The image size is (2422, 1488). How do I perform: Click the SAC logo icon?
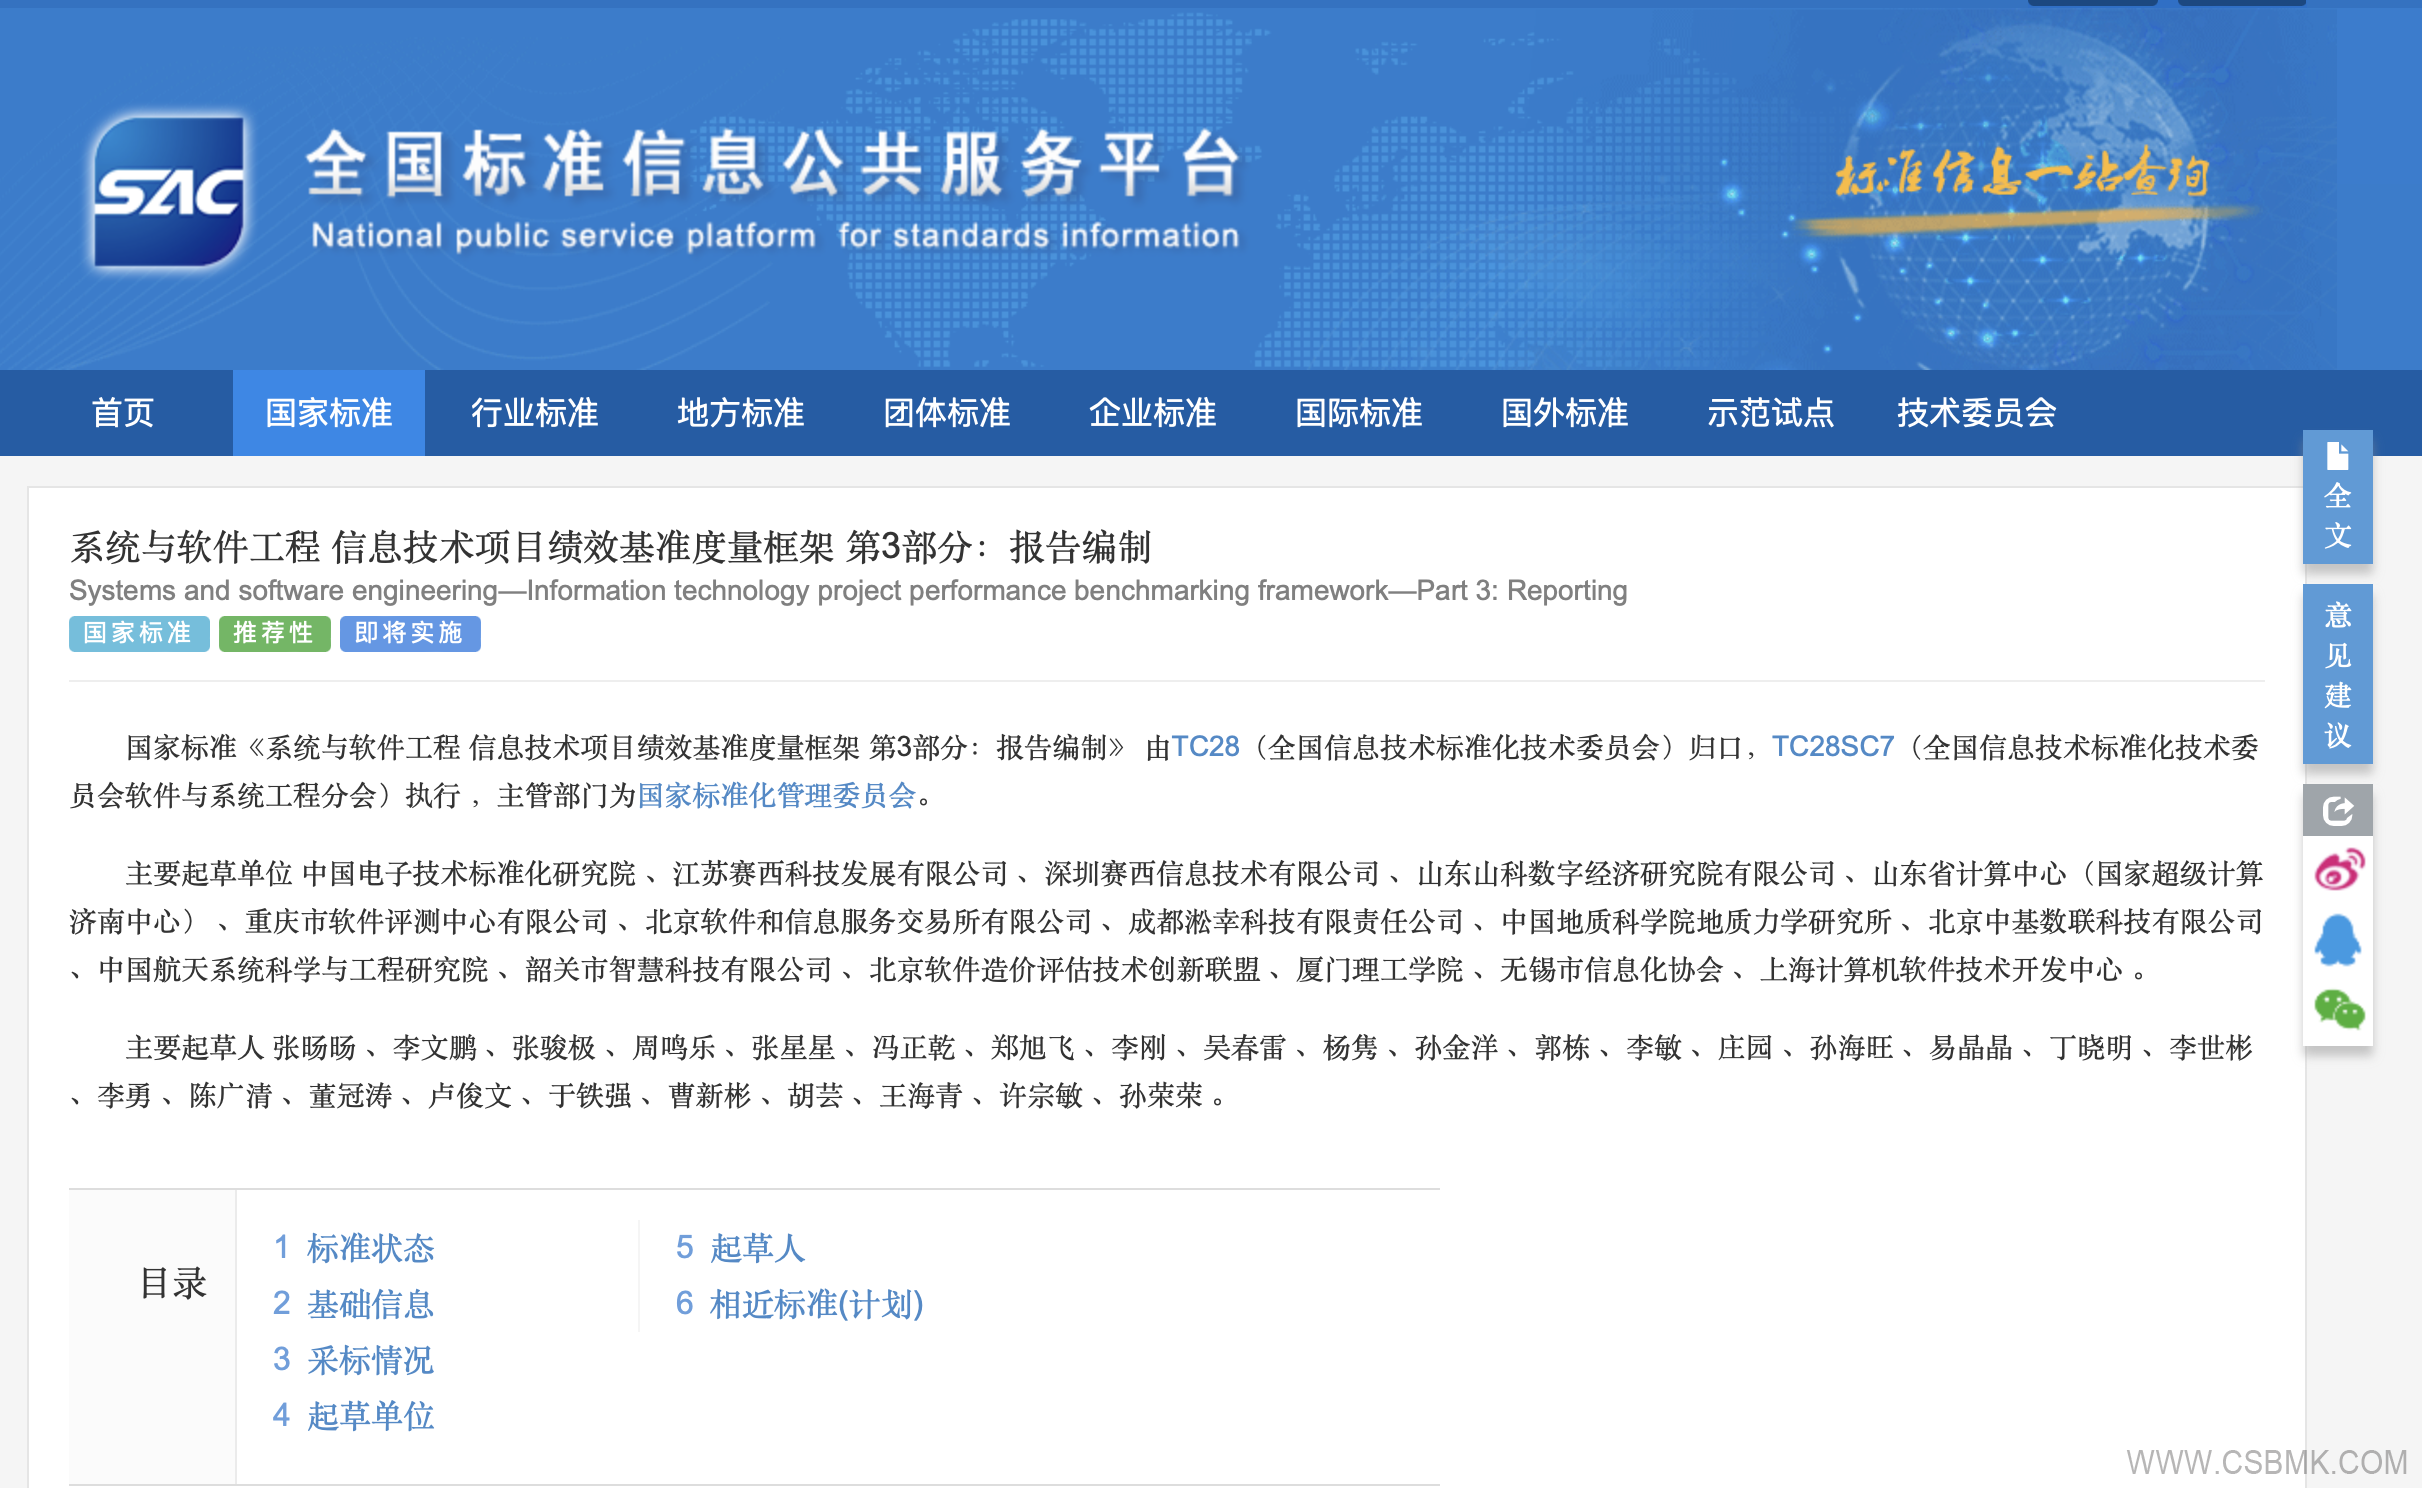(168, 191)
